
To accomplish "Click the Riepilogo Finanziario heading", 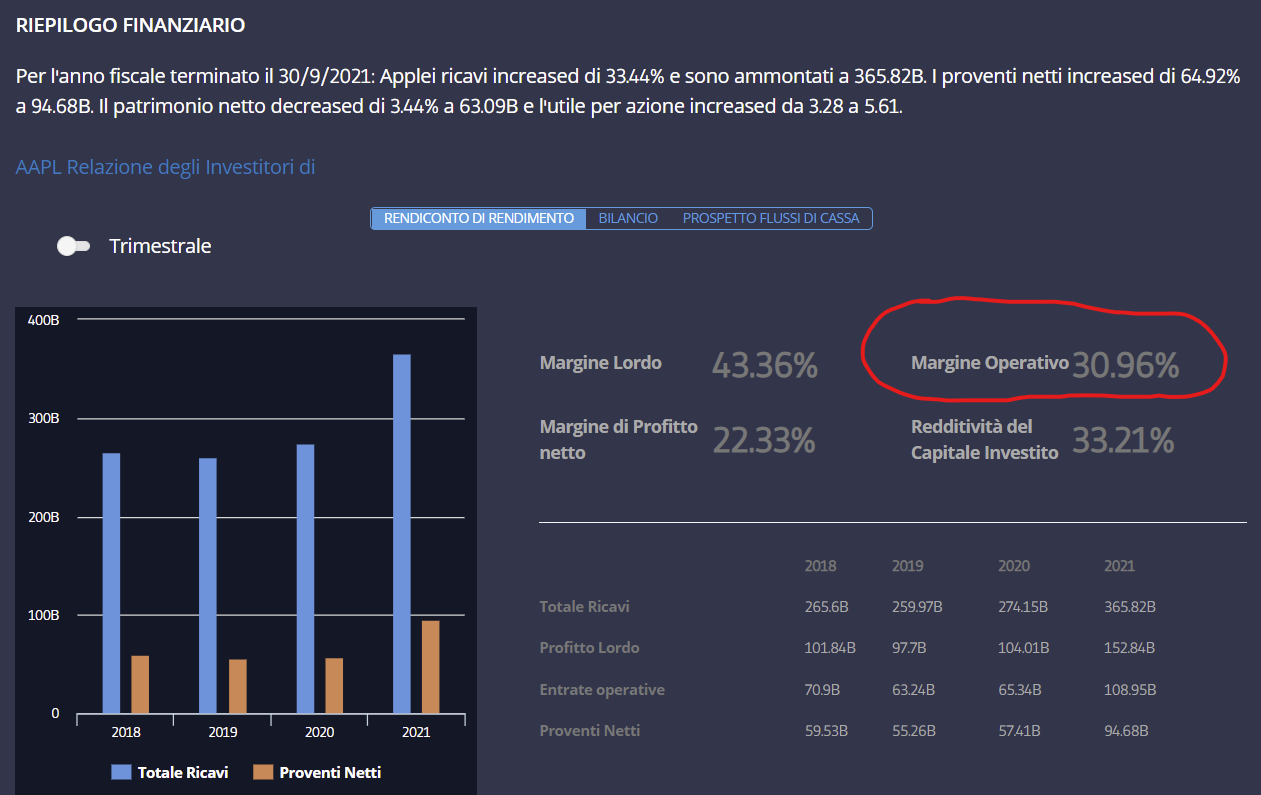I will point(130,26).
